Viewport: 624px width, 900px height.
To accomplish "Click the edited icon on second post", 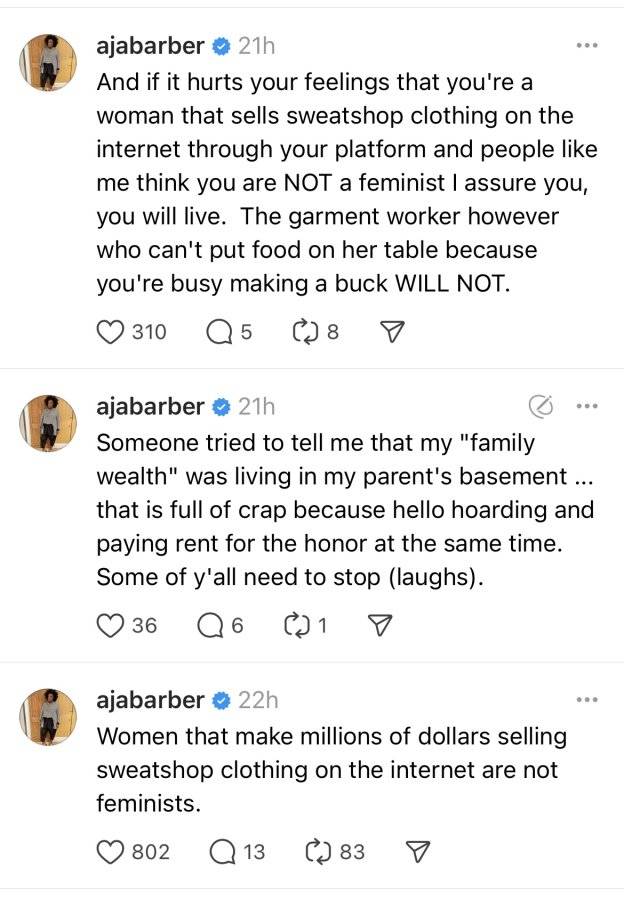I will pos(541,406).
